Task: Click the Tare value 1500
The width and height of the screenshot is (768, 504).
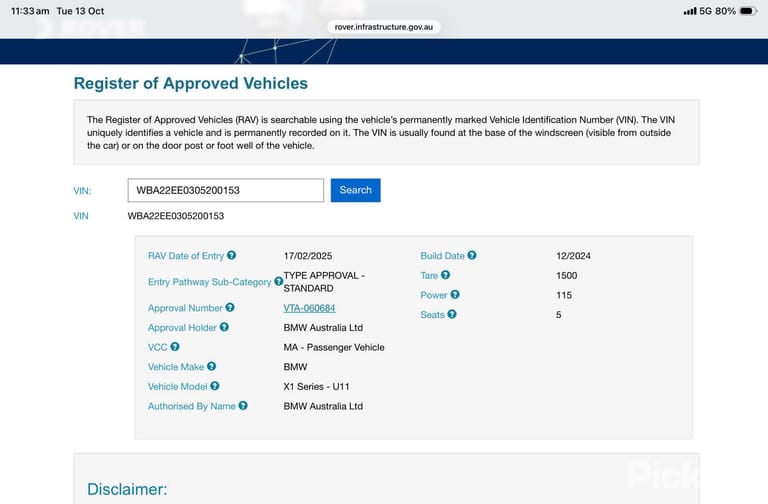Action: [566, 275]
